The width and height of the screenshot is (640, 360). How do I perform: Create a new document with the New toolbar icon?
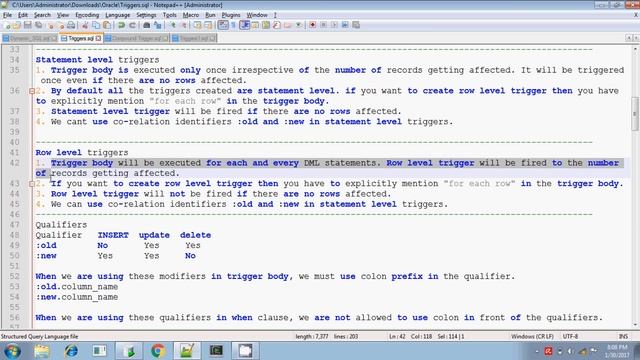tap(7, 25)
